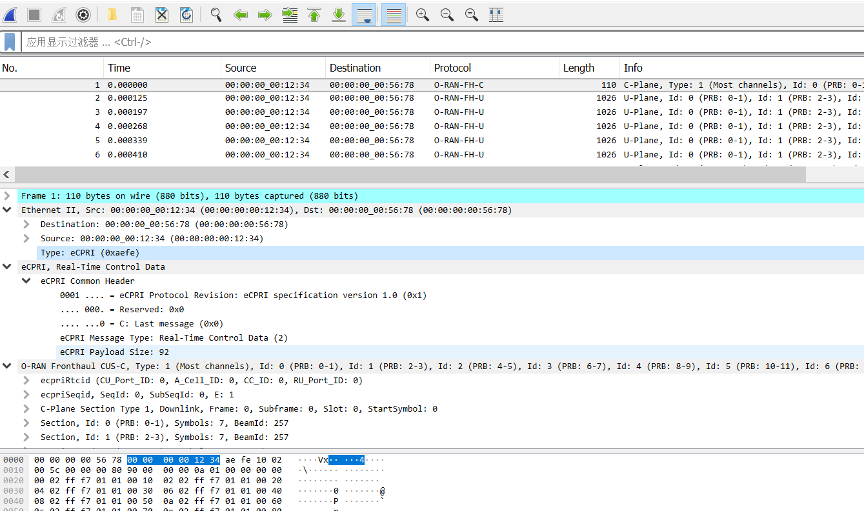This screenshot has height=512, width=864.
Task: Select packet 3 at time 0.000197
Action: click(432, 112)
